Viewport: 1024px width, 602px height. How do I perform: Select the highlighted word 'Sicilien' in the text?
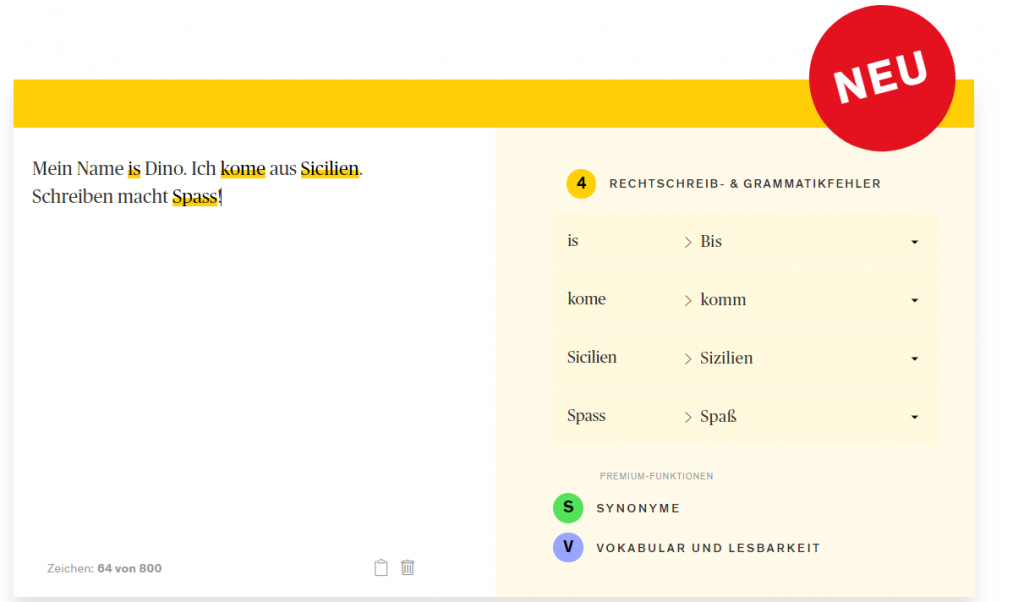click(330, 168)
